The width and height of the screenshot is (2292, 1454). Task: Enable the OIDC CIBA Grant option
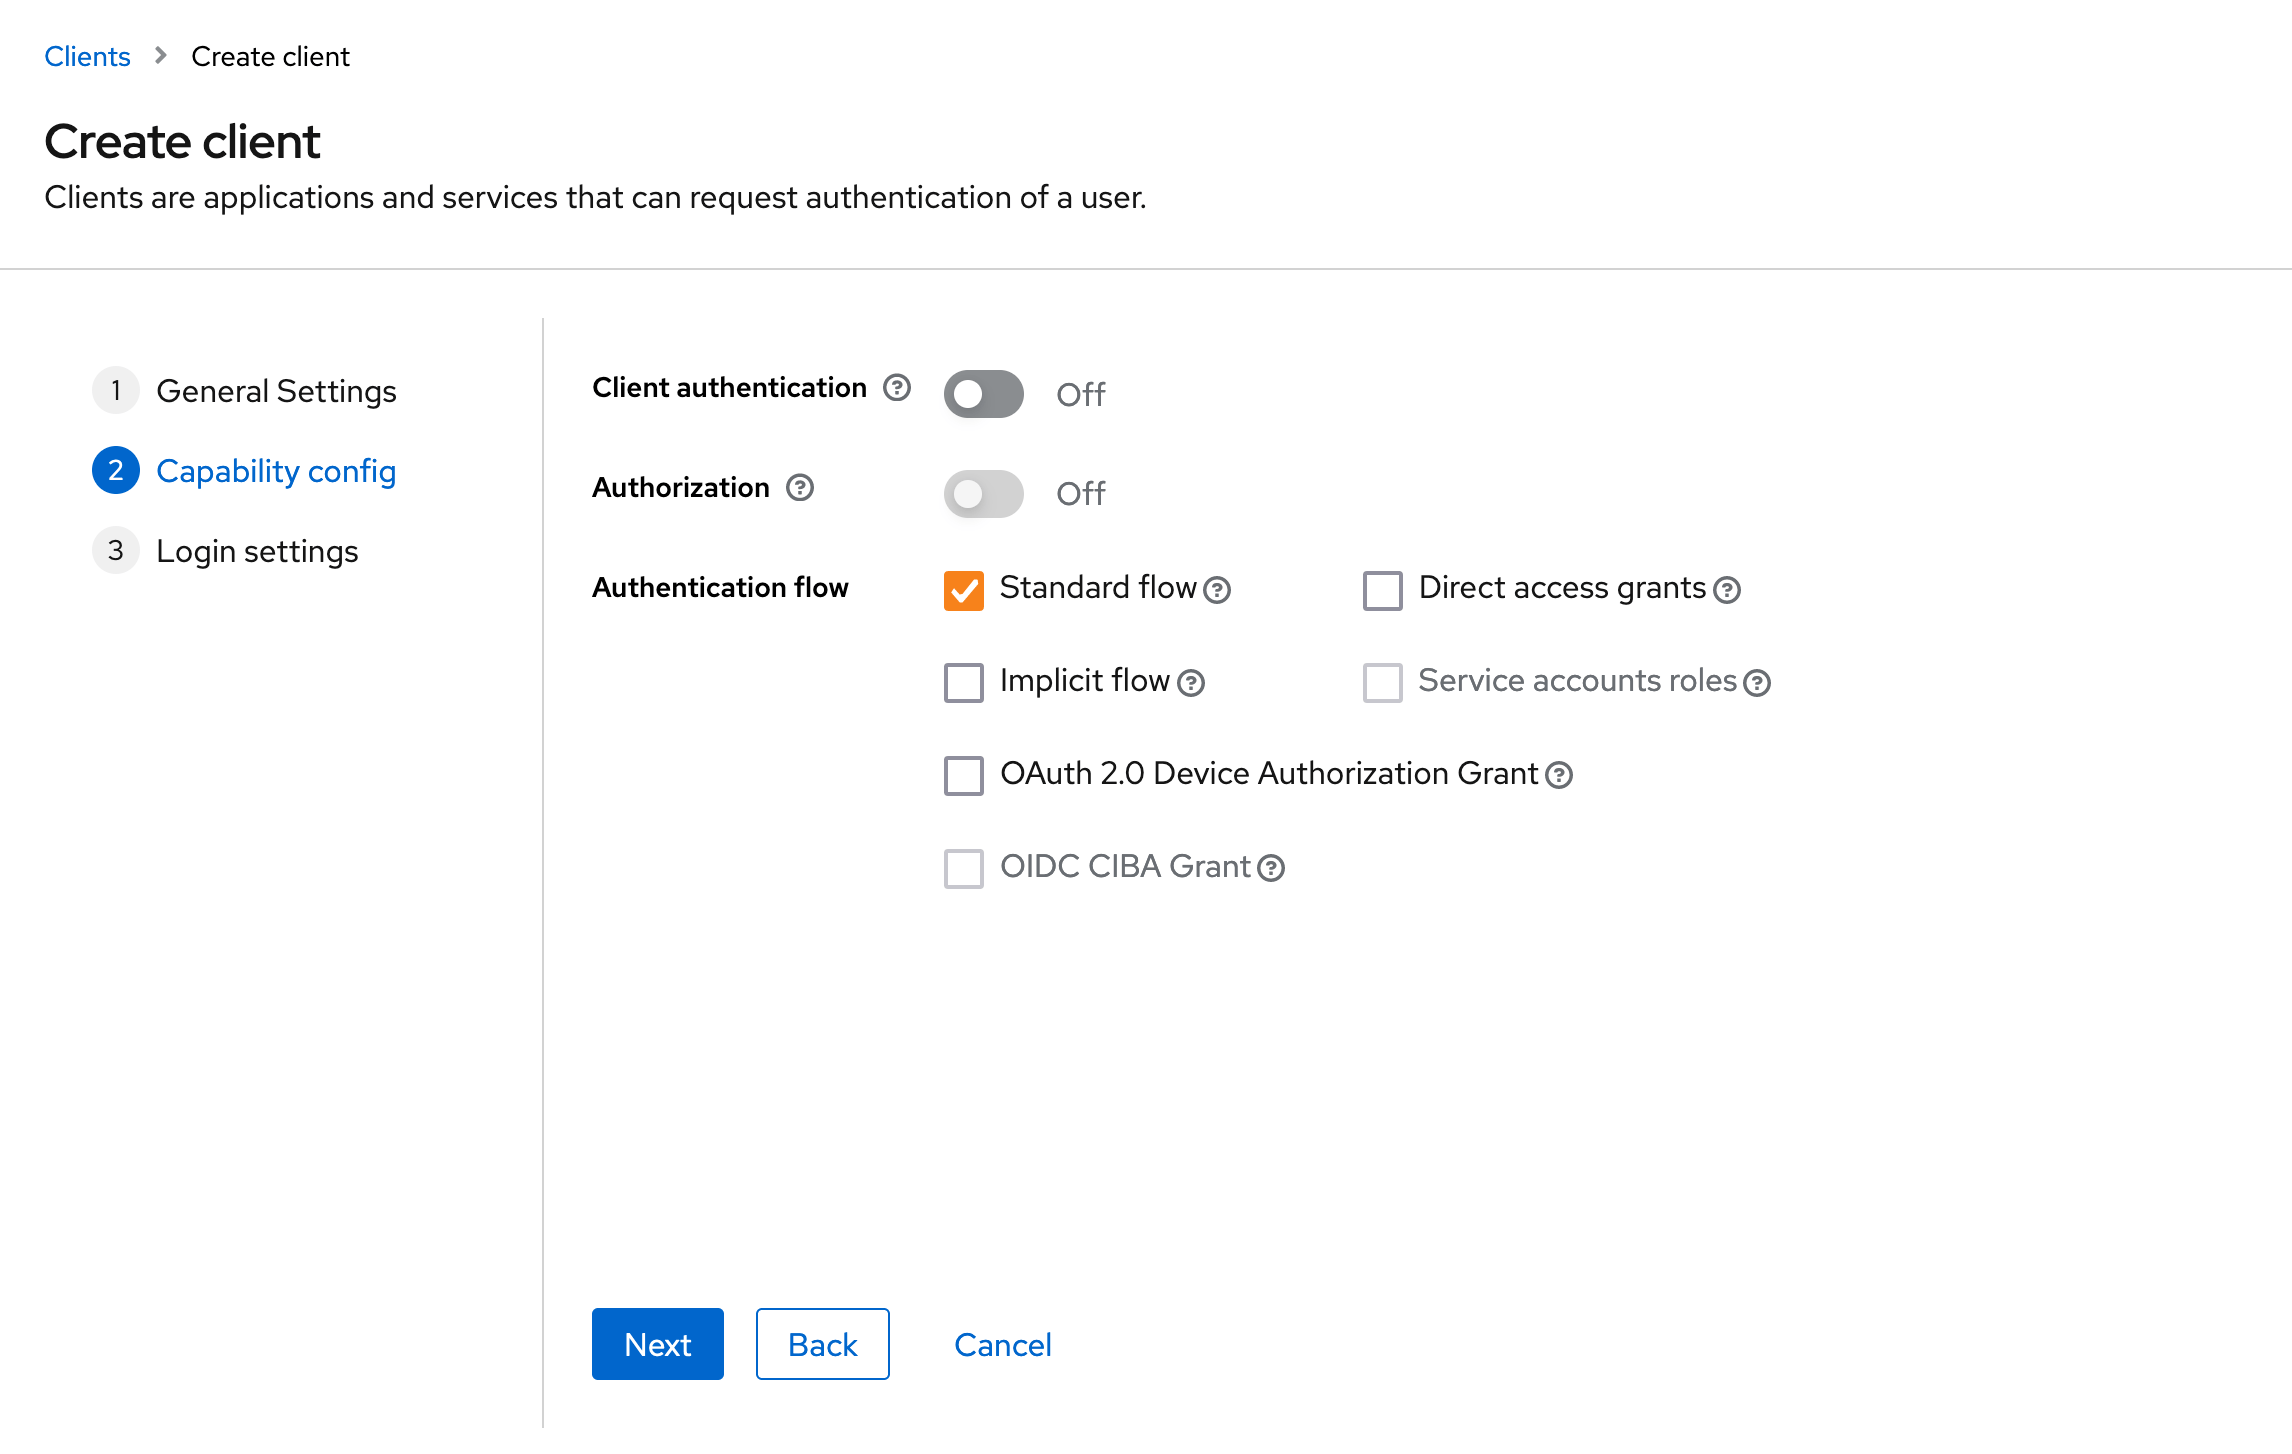[x=963, y=869]
